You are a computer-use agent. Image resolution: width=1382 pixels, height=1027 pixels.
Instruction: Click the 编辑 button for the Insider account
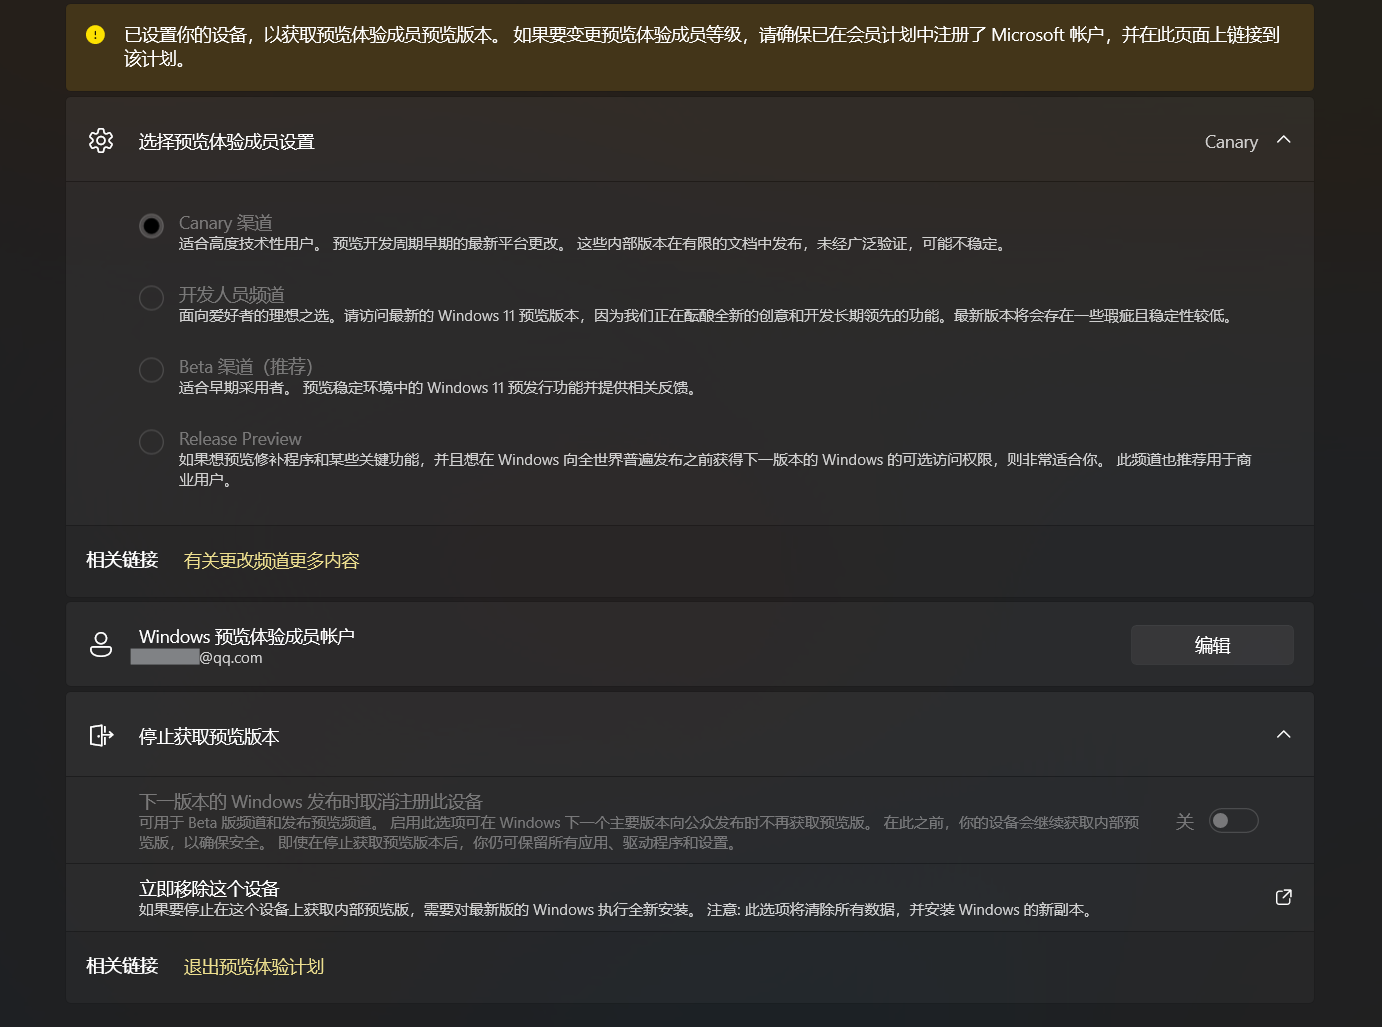click(x=1212, y=645)
